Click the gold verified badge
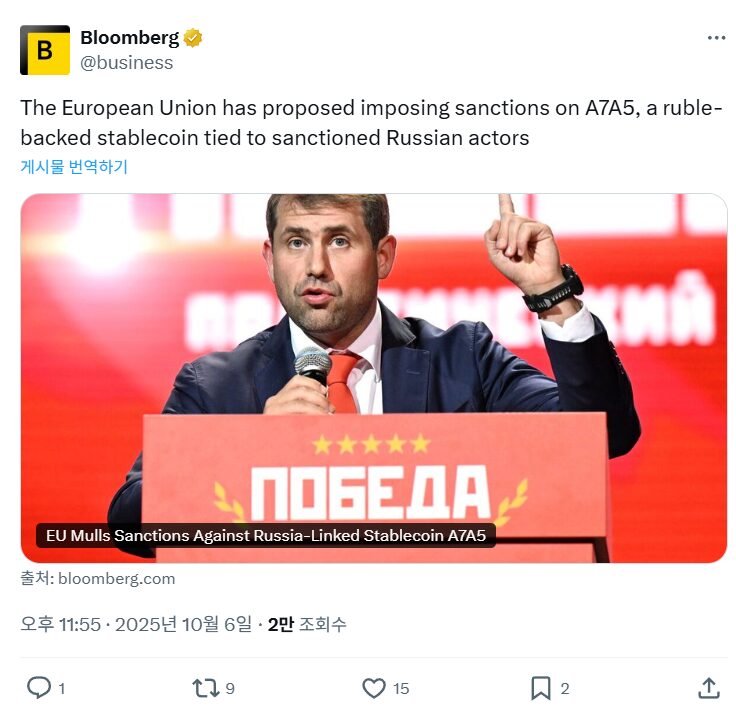Image resolution: width=736 pixels, height=716 pixels. click(193, 39)
